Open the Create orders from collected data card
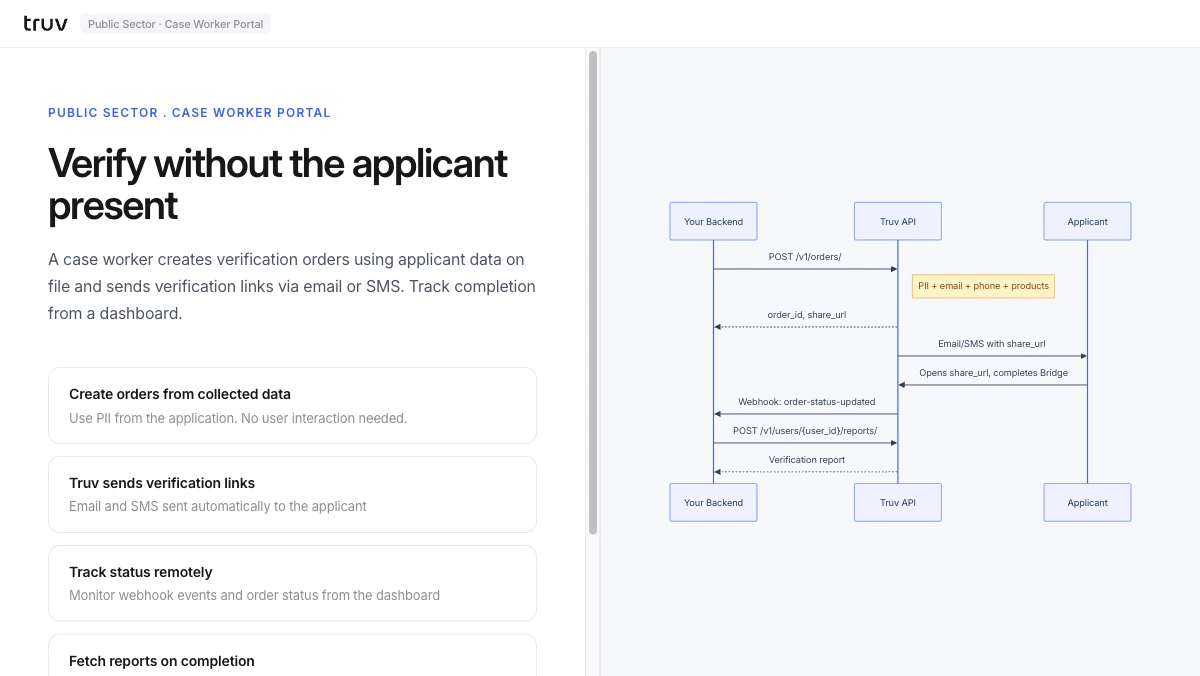This screenshot has width=1200, height=676. tap(292, 405)
